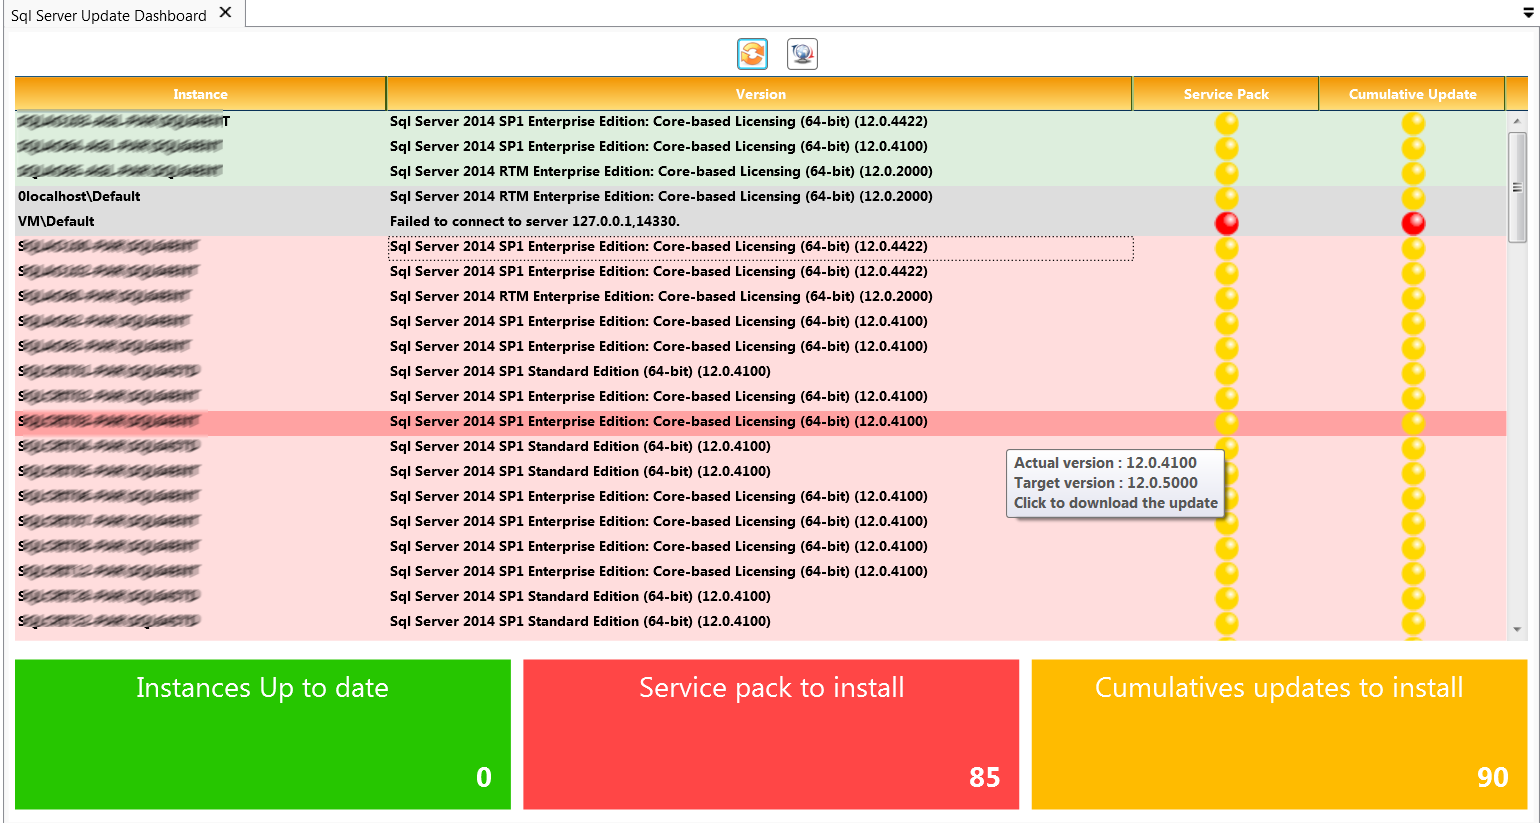The height and width of the screenshot is (823, 1540).
Task: Click the orange refresh icon in the toolbar
Action: (x=752, y=53)
